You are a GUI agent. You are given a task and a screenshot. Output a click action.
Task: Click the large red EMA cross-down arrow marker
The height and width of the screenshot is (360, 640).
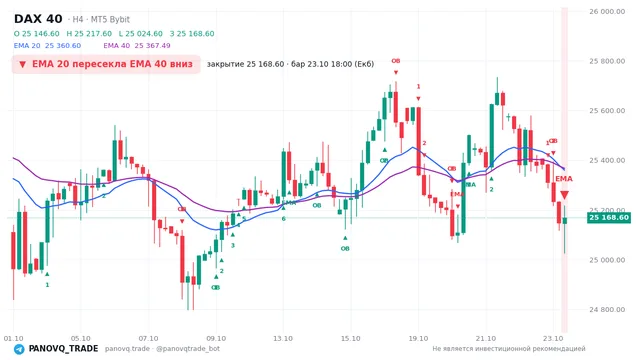[564, 195]
